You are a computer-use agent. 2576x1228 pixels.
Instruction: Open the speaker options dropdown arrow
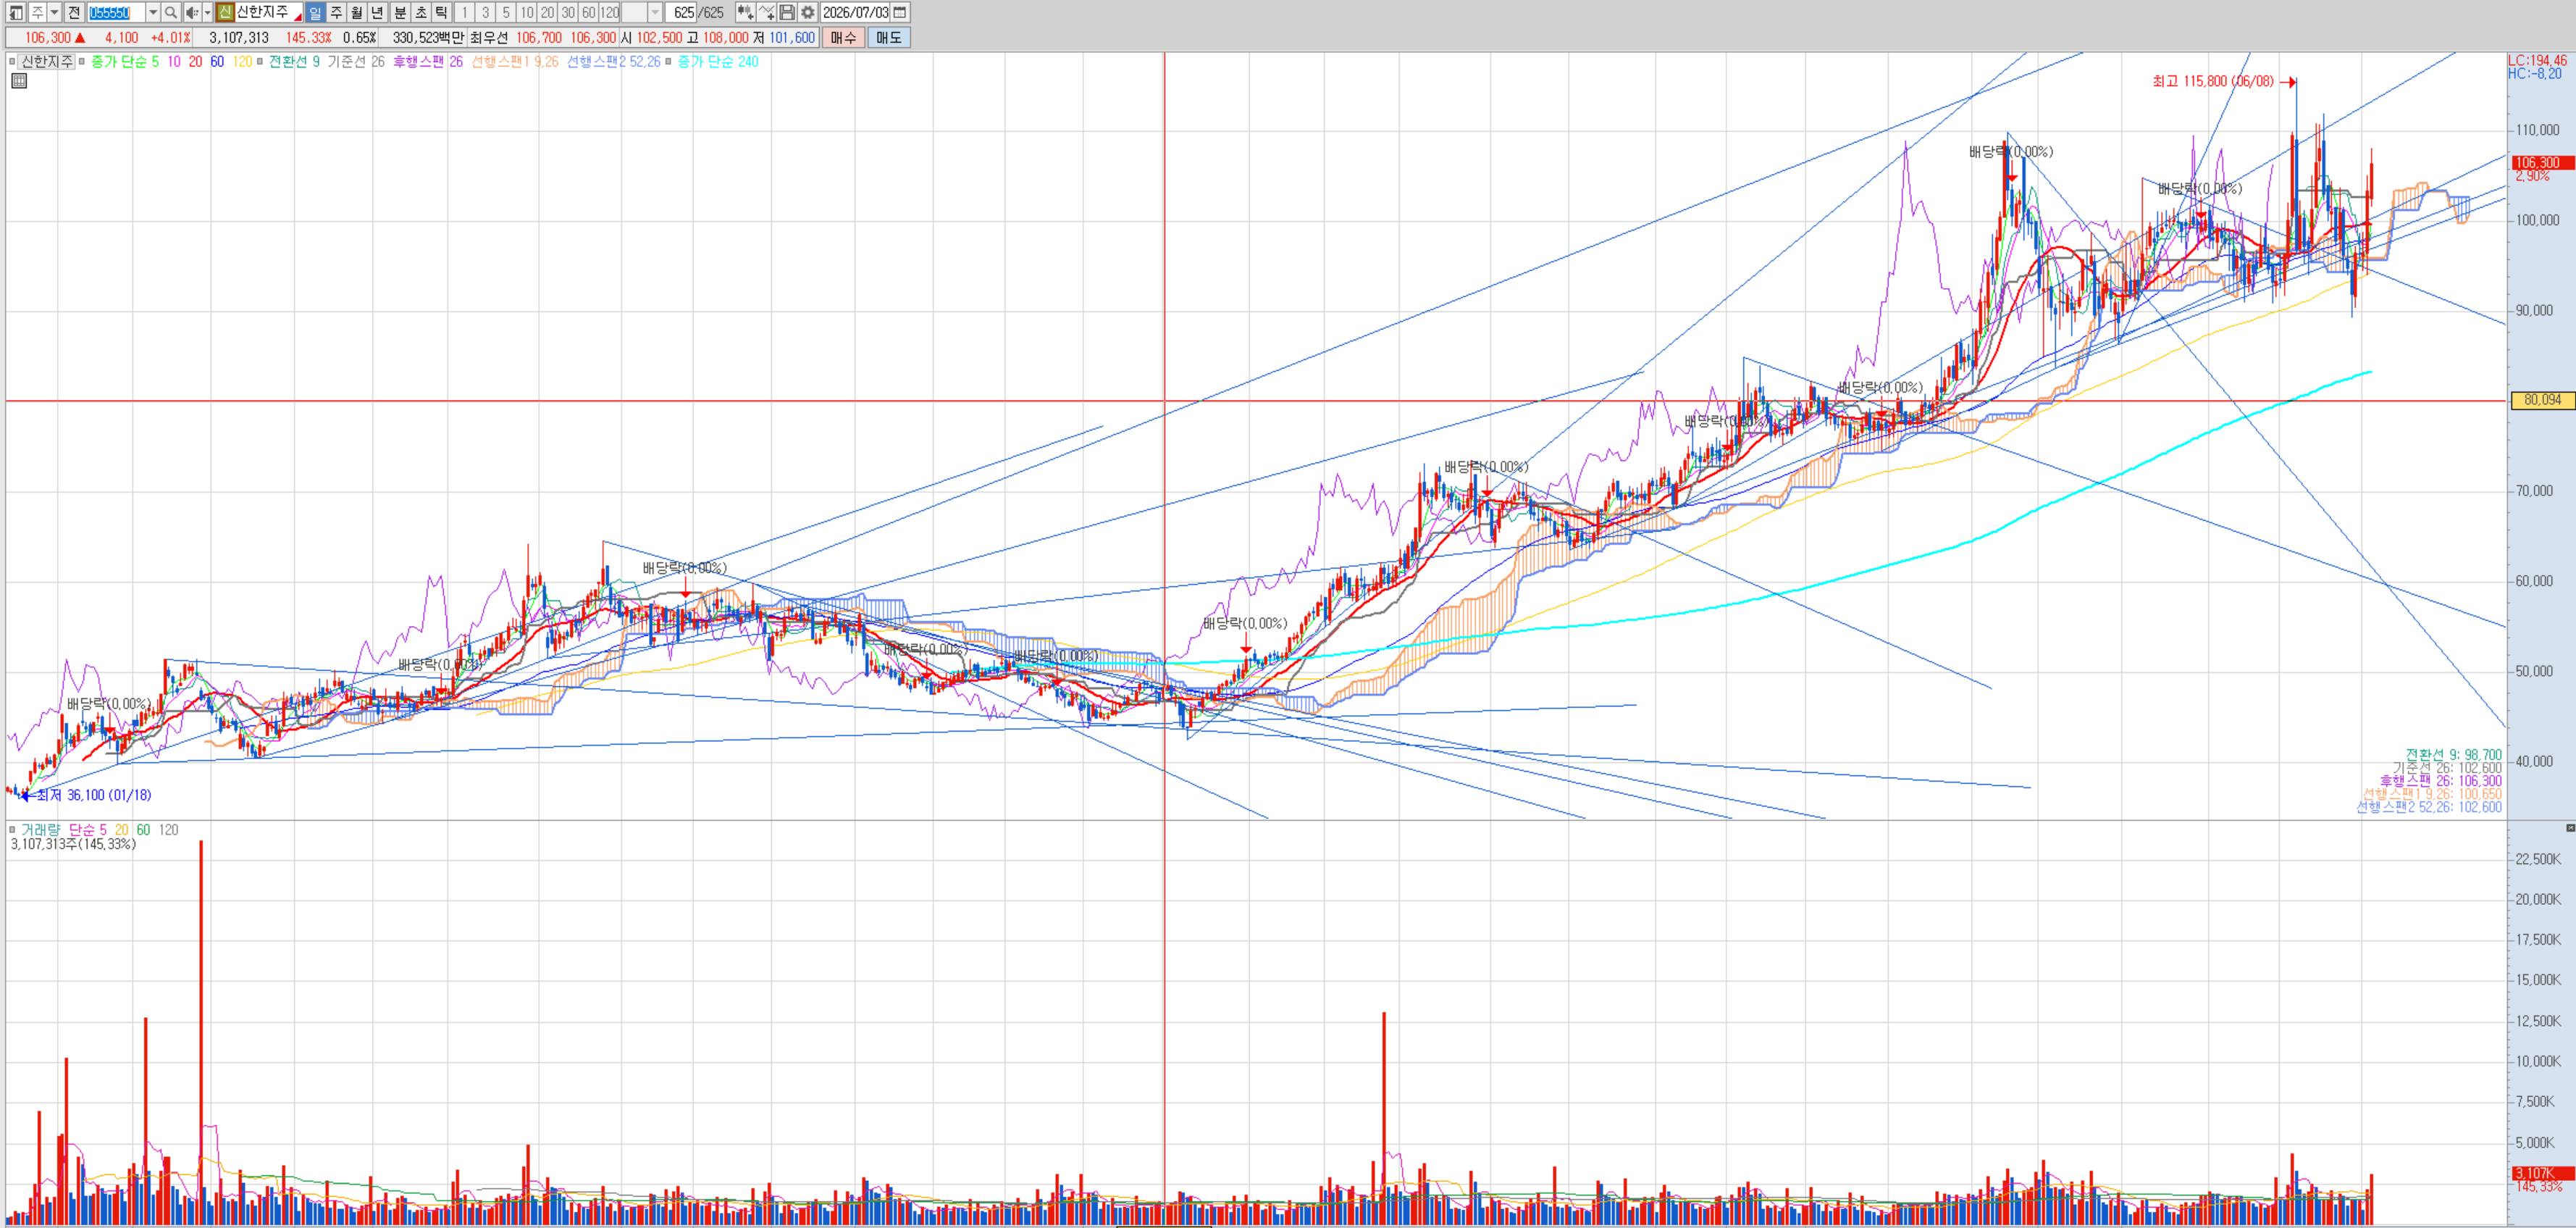tap(208, 13)
